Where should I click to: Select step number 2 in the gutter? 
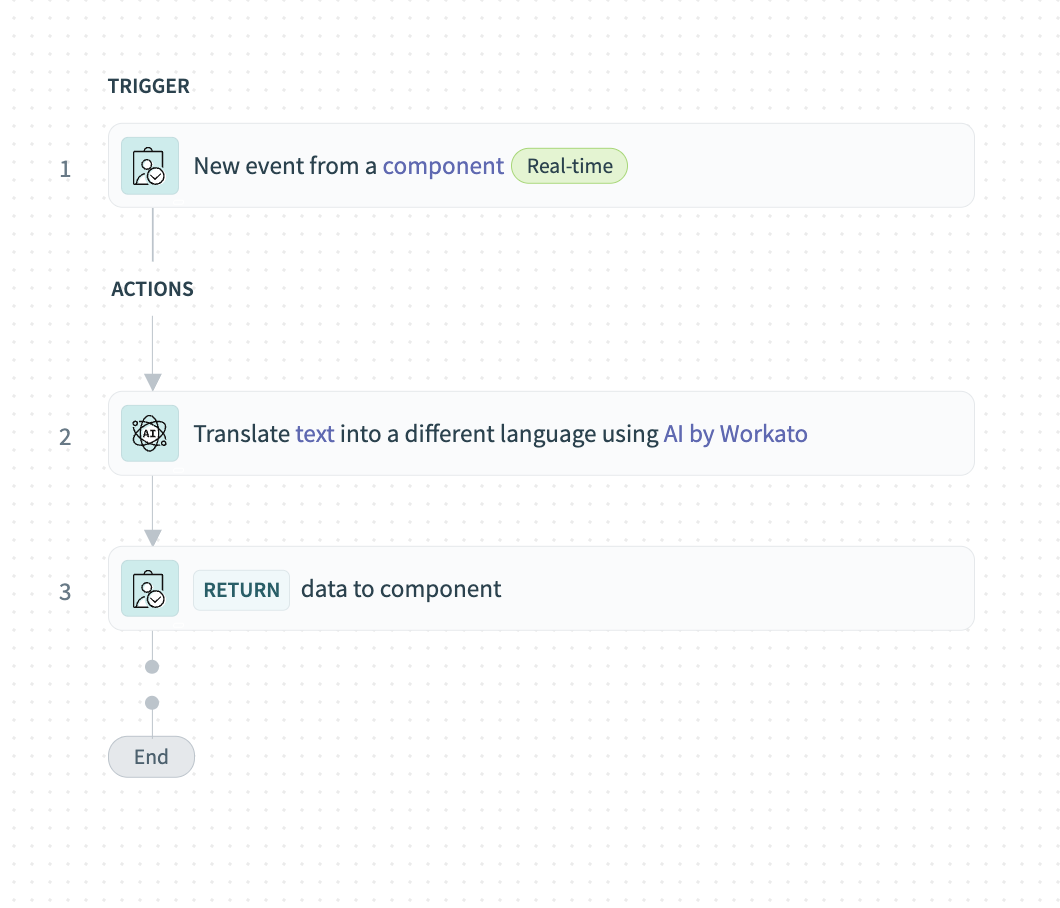(x=65, y=437)
